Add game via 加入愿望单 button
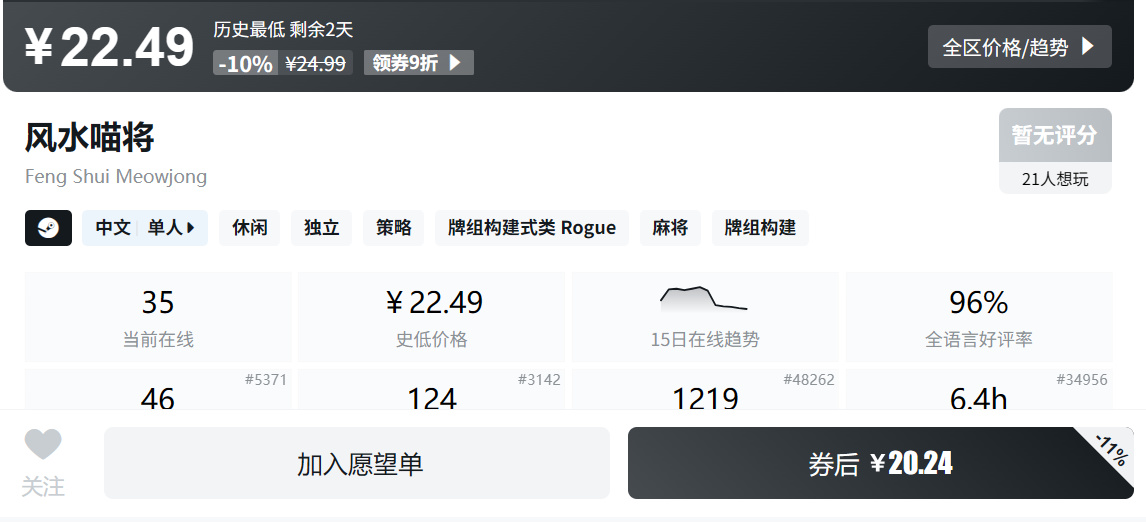This screenshot has width=1146, height=522. click(x=357, y=463)
